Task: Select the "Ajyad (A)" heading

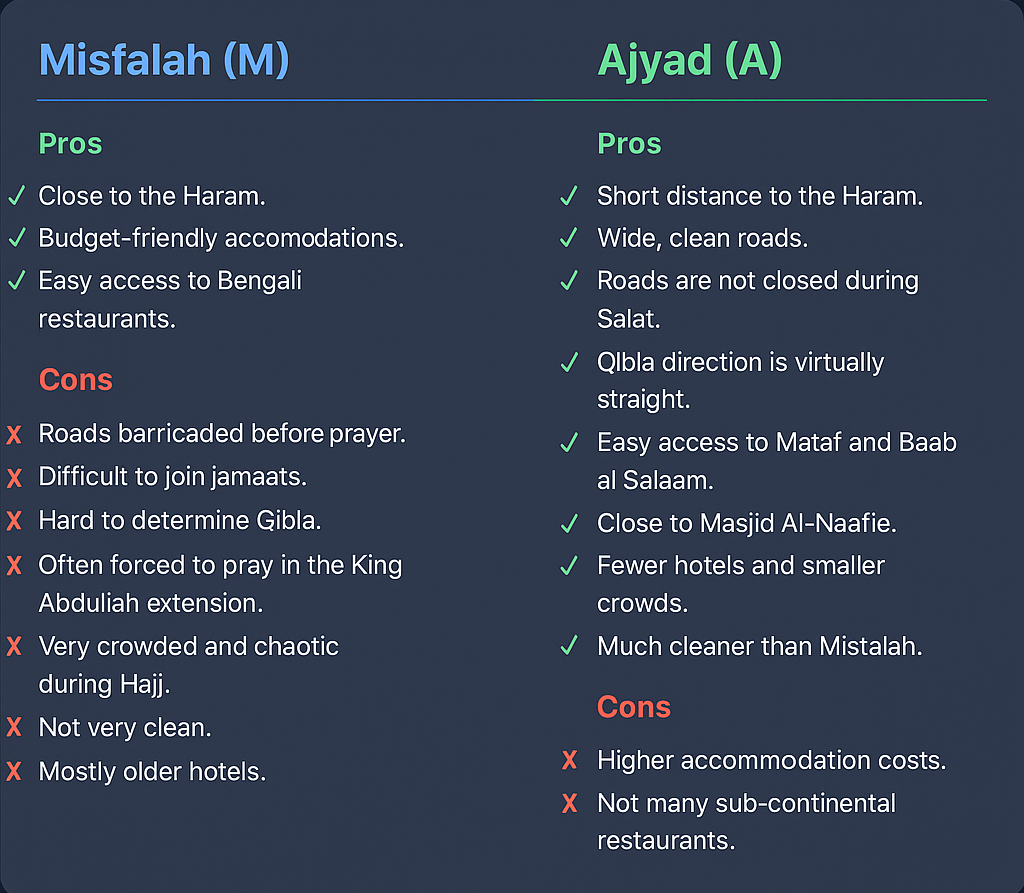Action: [x=689, y=61]
